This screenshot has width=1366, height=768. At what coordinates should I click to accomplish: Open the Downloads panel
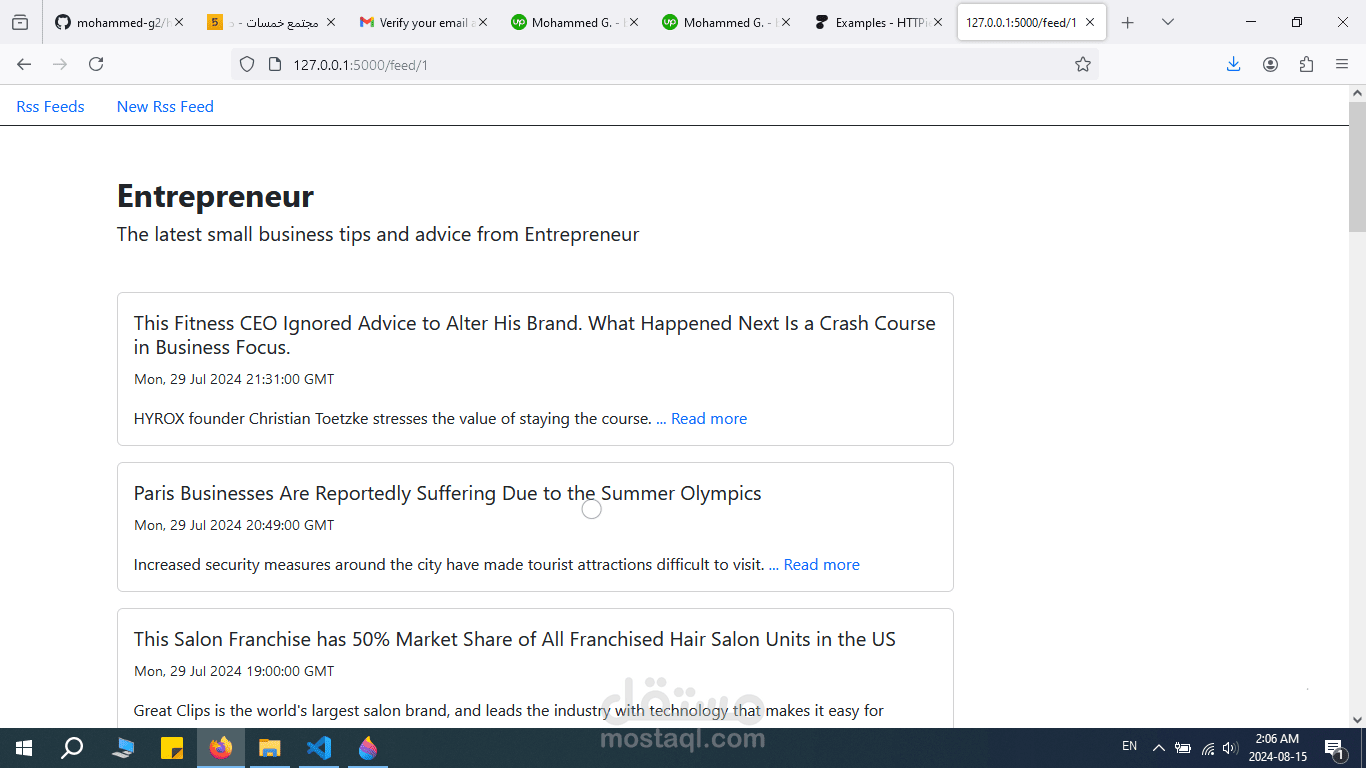tap(1233, 64)
